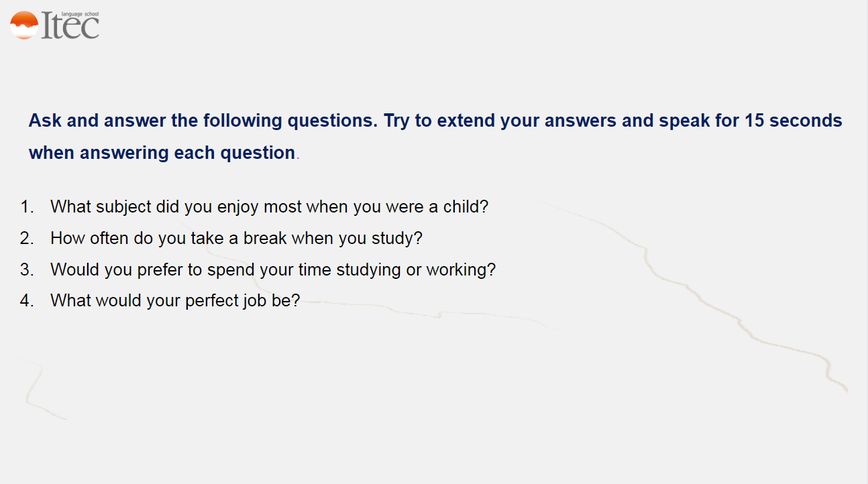Click the list number "3."
The image size is (868, 484).
(x=27, y=270)
